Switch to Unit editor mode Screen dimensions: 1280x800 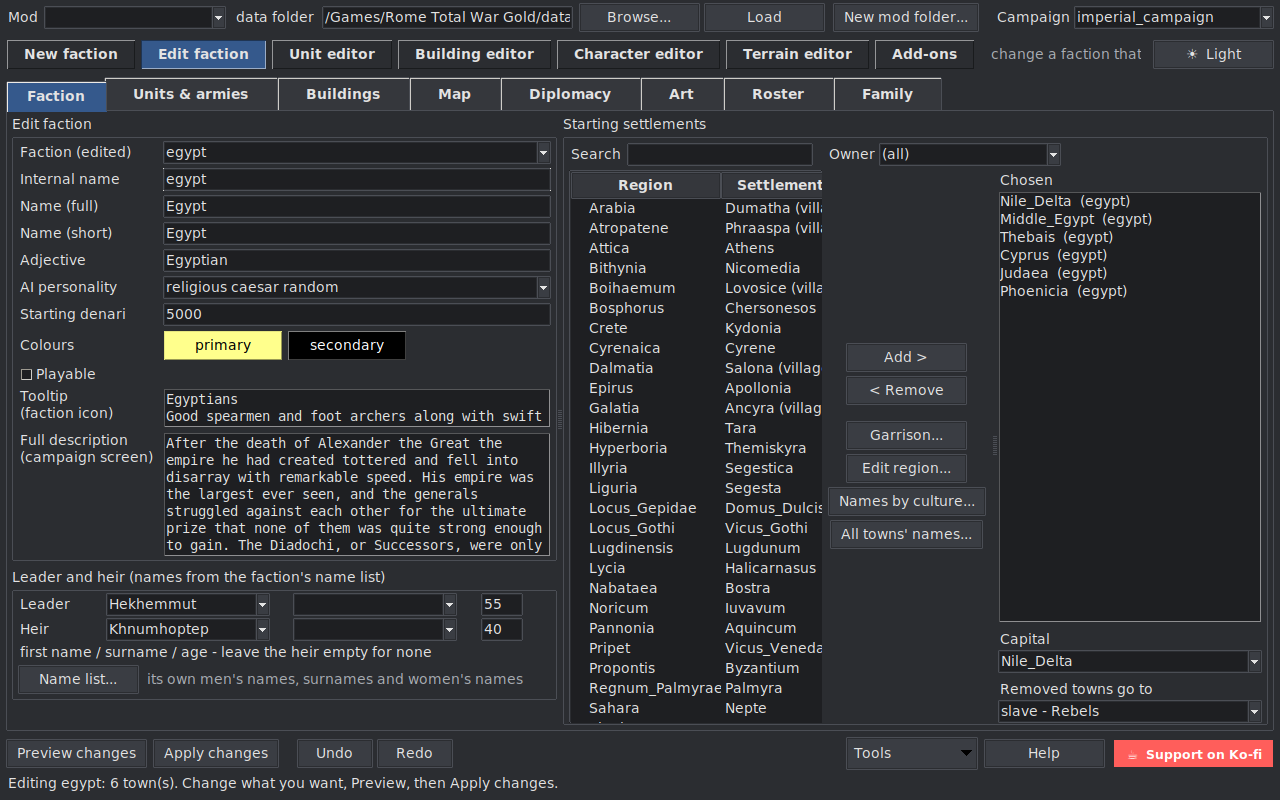click(x=332, y=54)
